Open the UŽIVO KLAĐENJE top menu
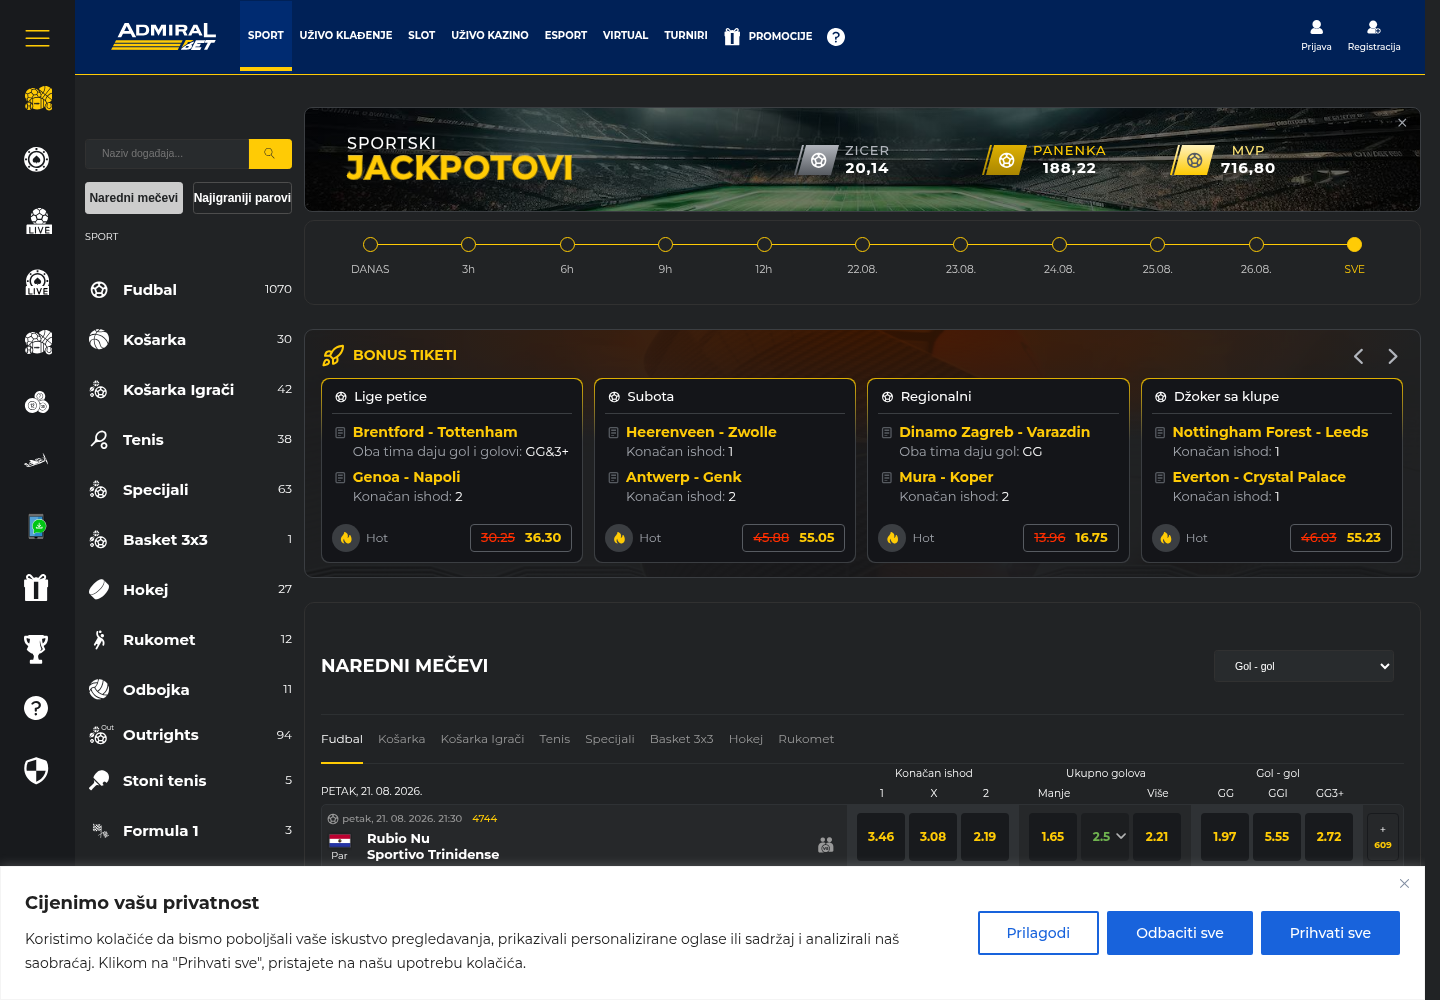 [x=346, y=36]
